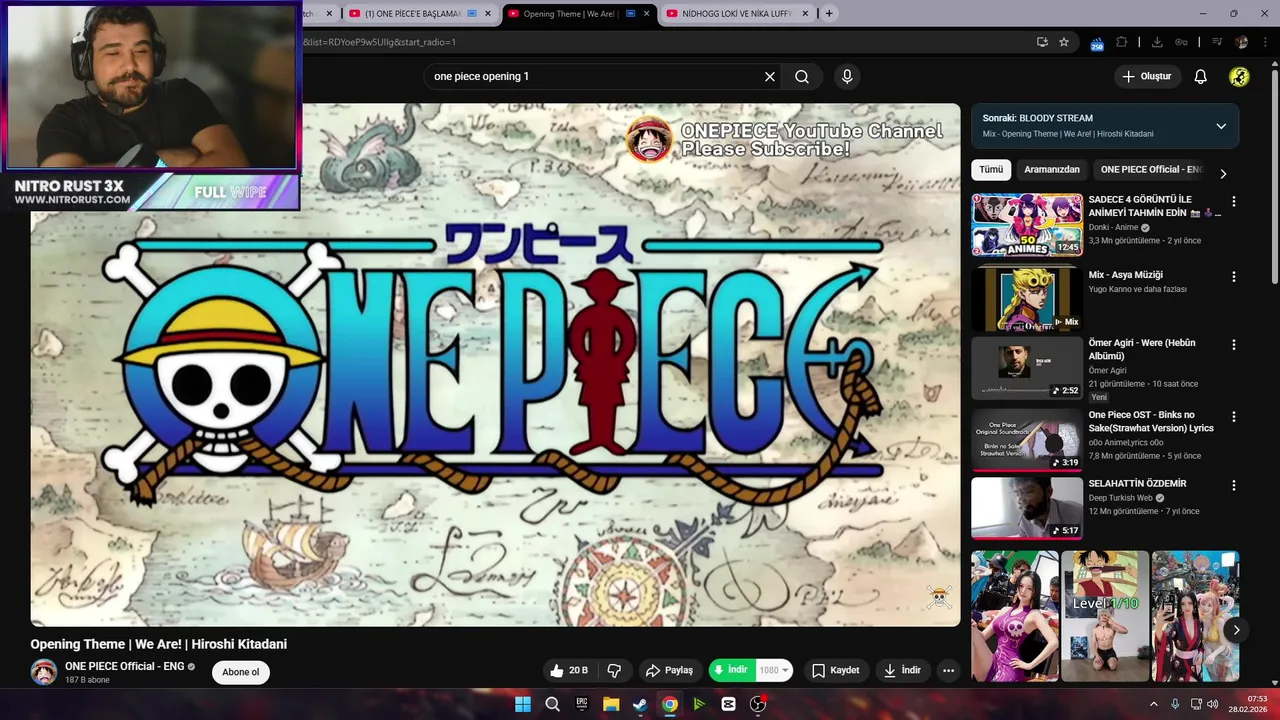Save the video with Kaydet
The height and width of the screenshot is (720, 1280).
(835, 670)
